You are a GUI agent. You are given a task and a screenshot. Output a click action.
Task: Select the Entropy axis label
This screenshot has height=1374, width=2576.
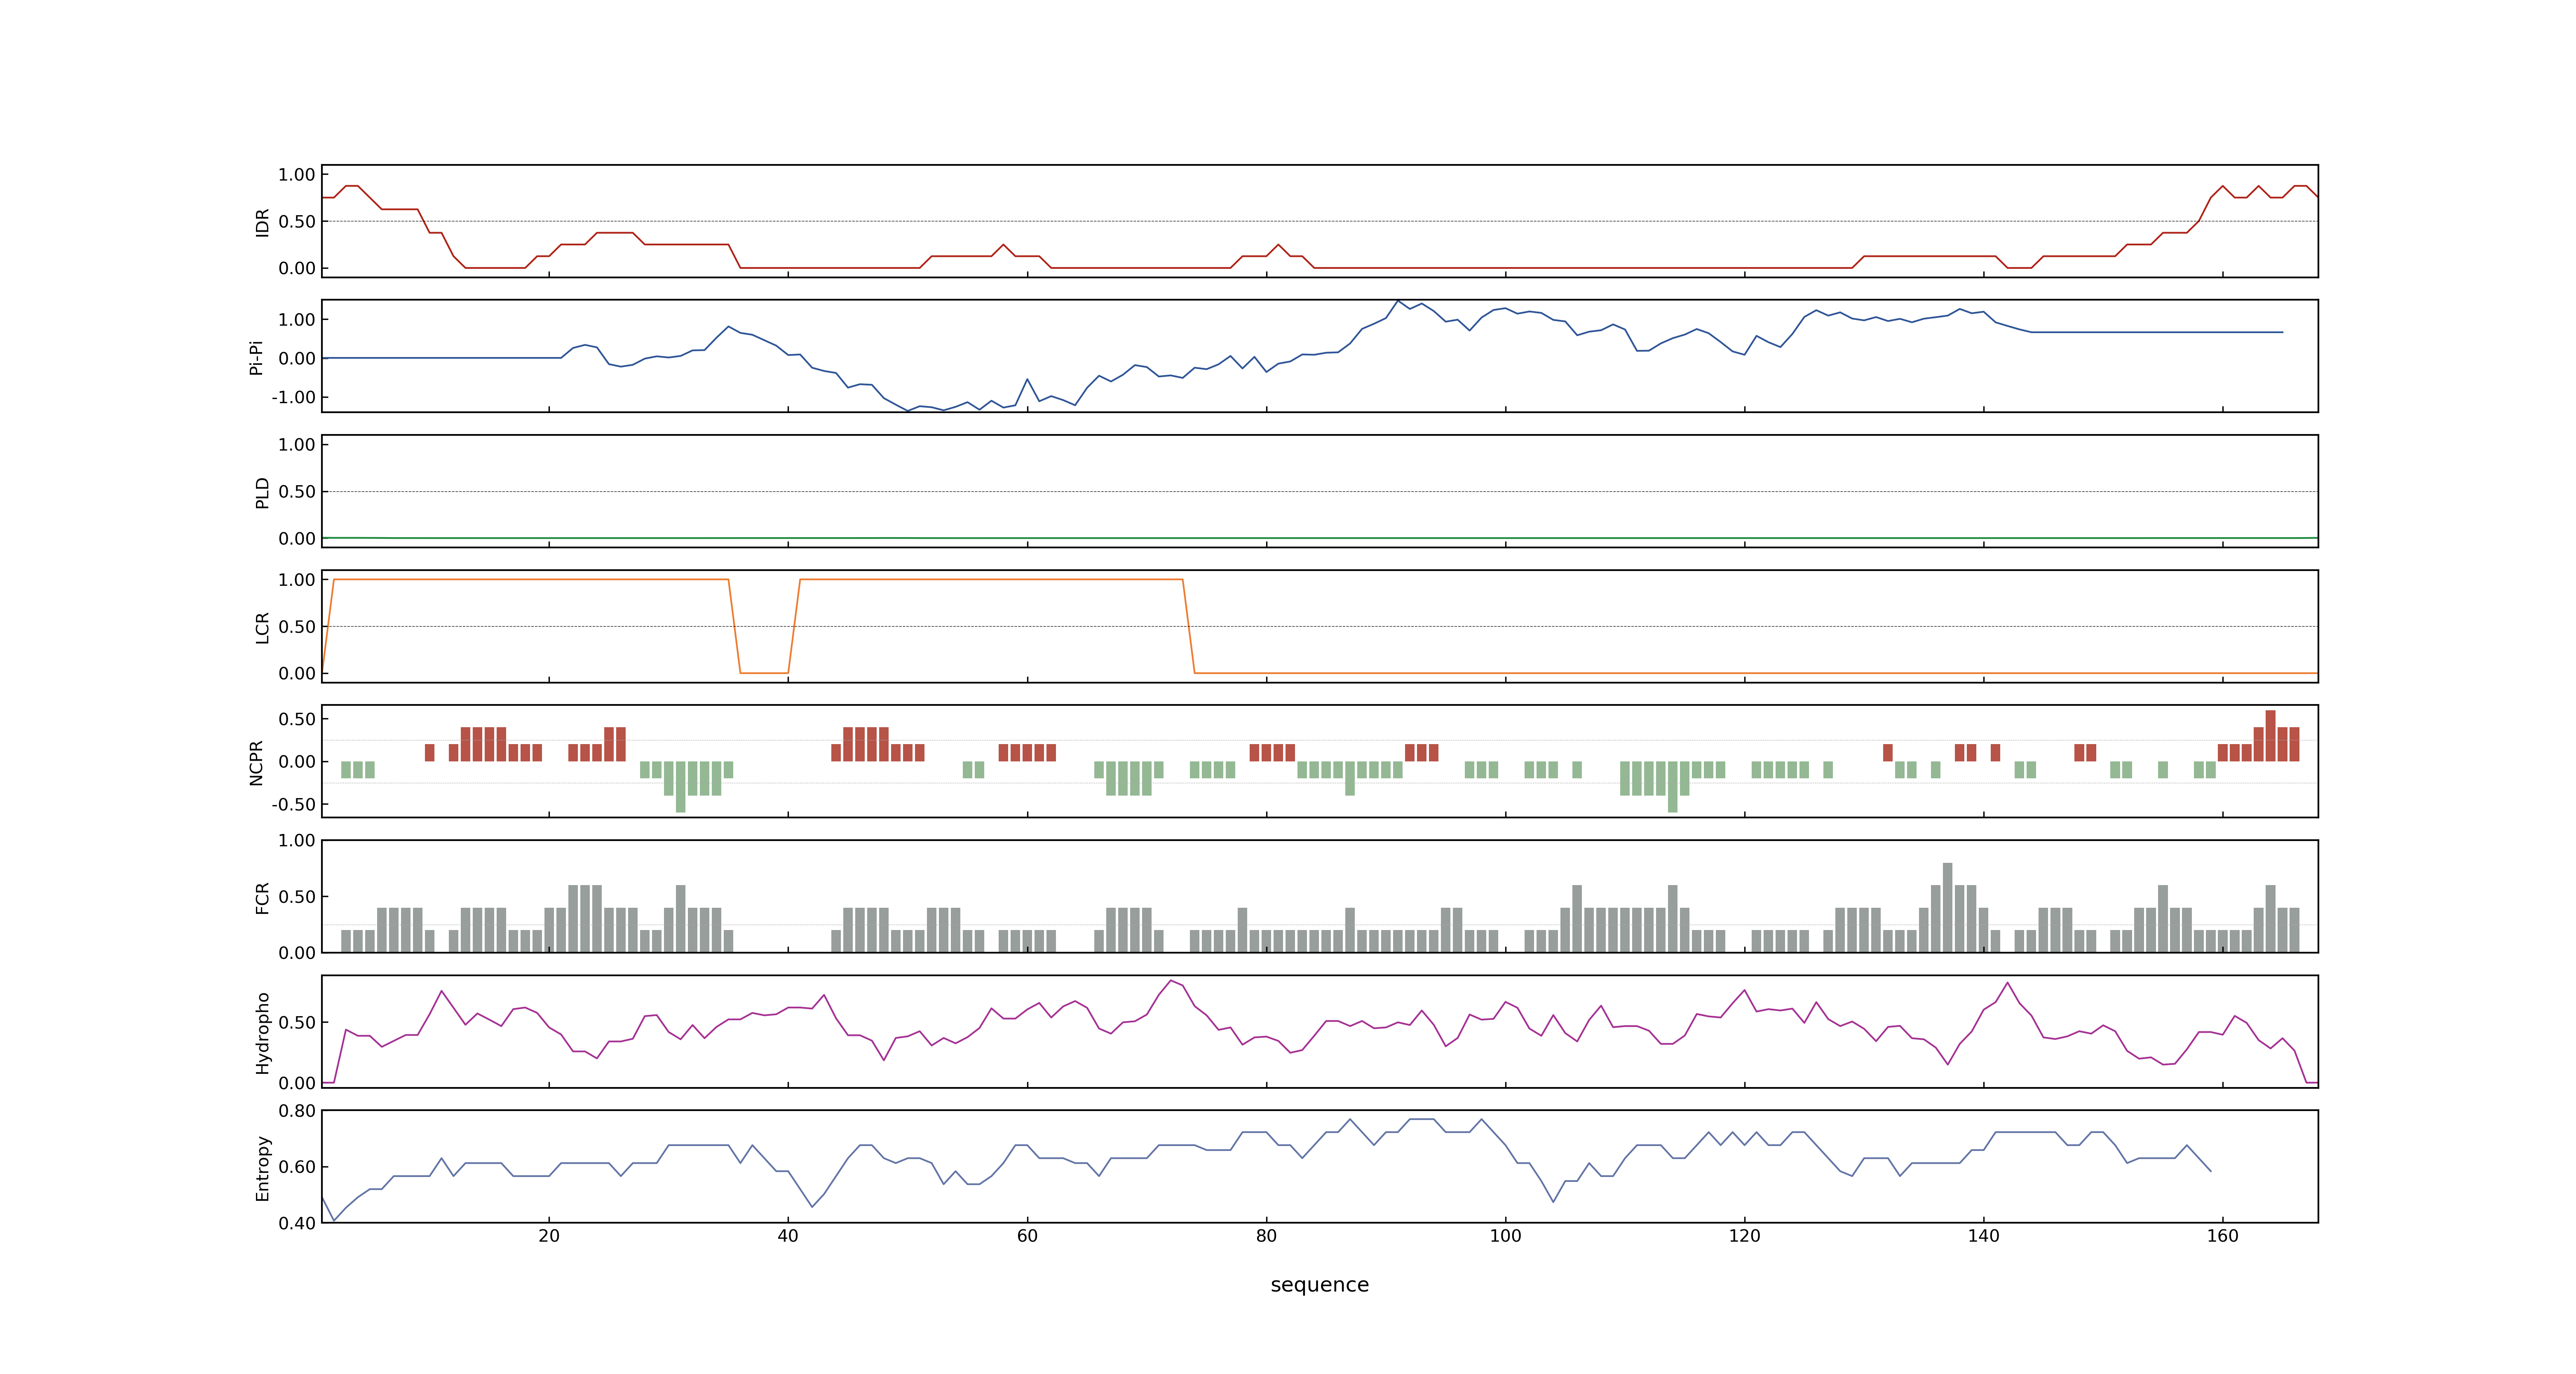click(x=262, y=1168)
